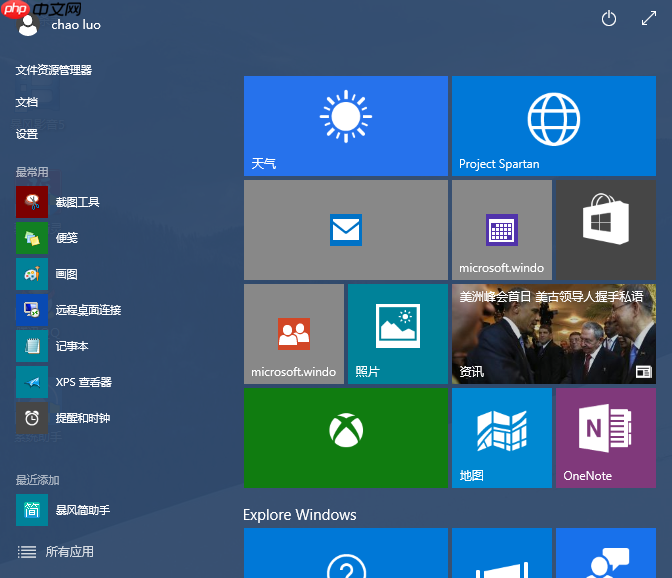Viewport: 672px width, 578px height.
Task: Open the partially visible blue tile between help and feedback
Action: tap(502, 553)
